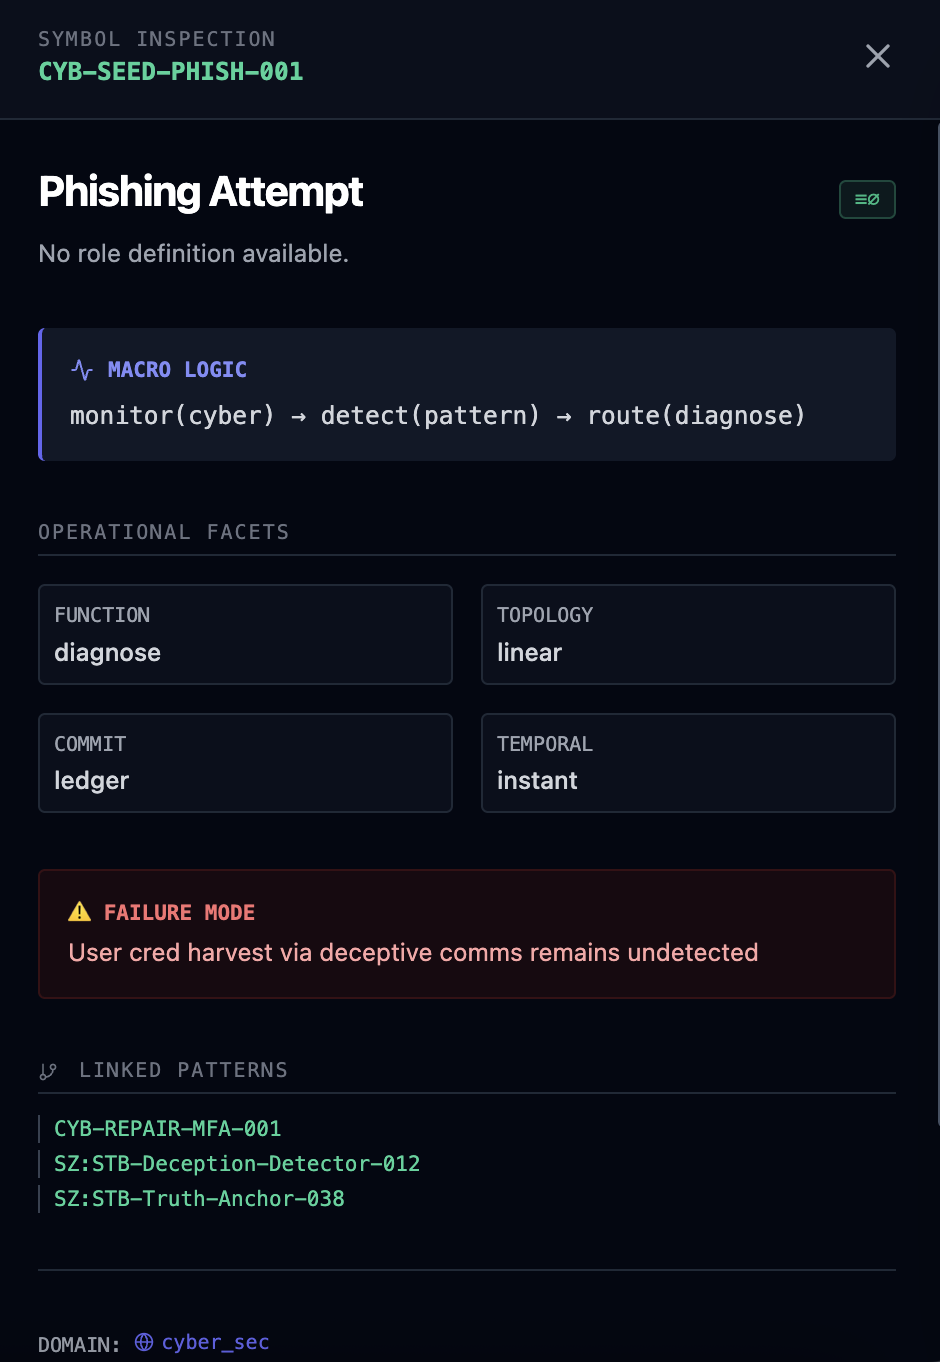Select the Function diagnose facet card

(245, 634)
